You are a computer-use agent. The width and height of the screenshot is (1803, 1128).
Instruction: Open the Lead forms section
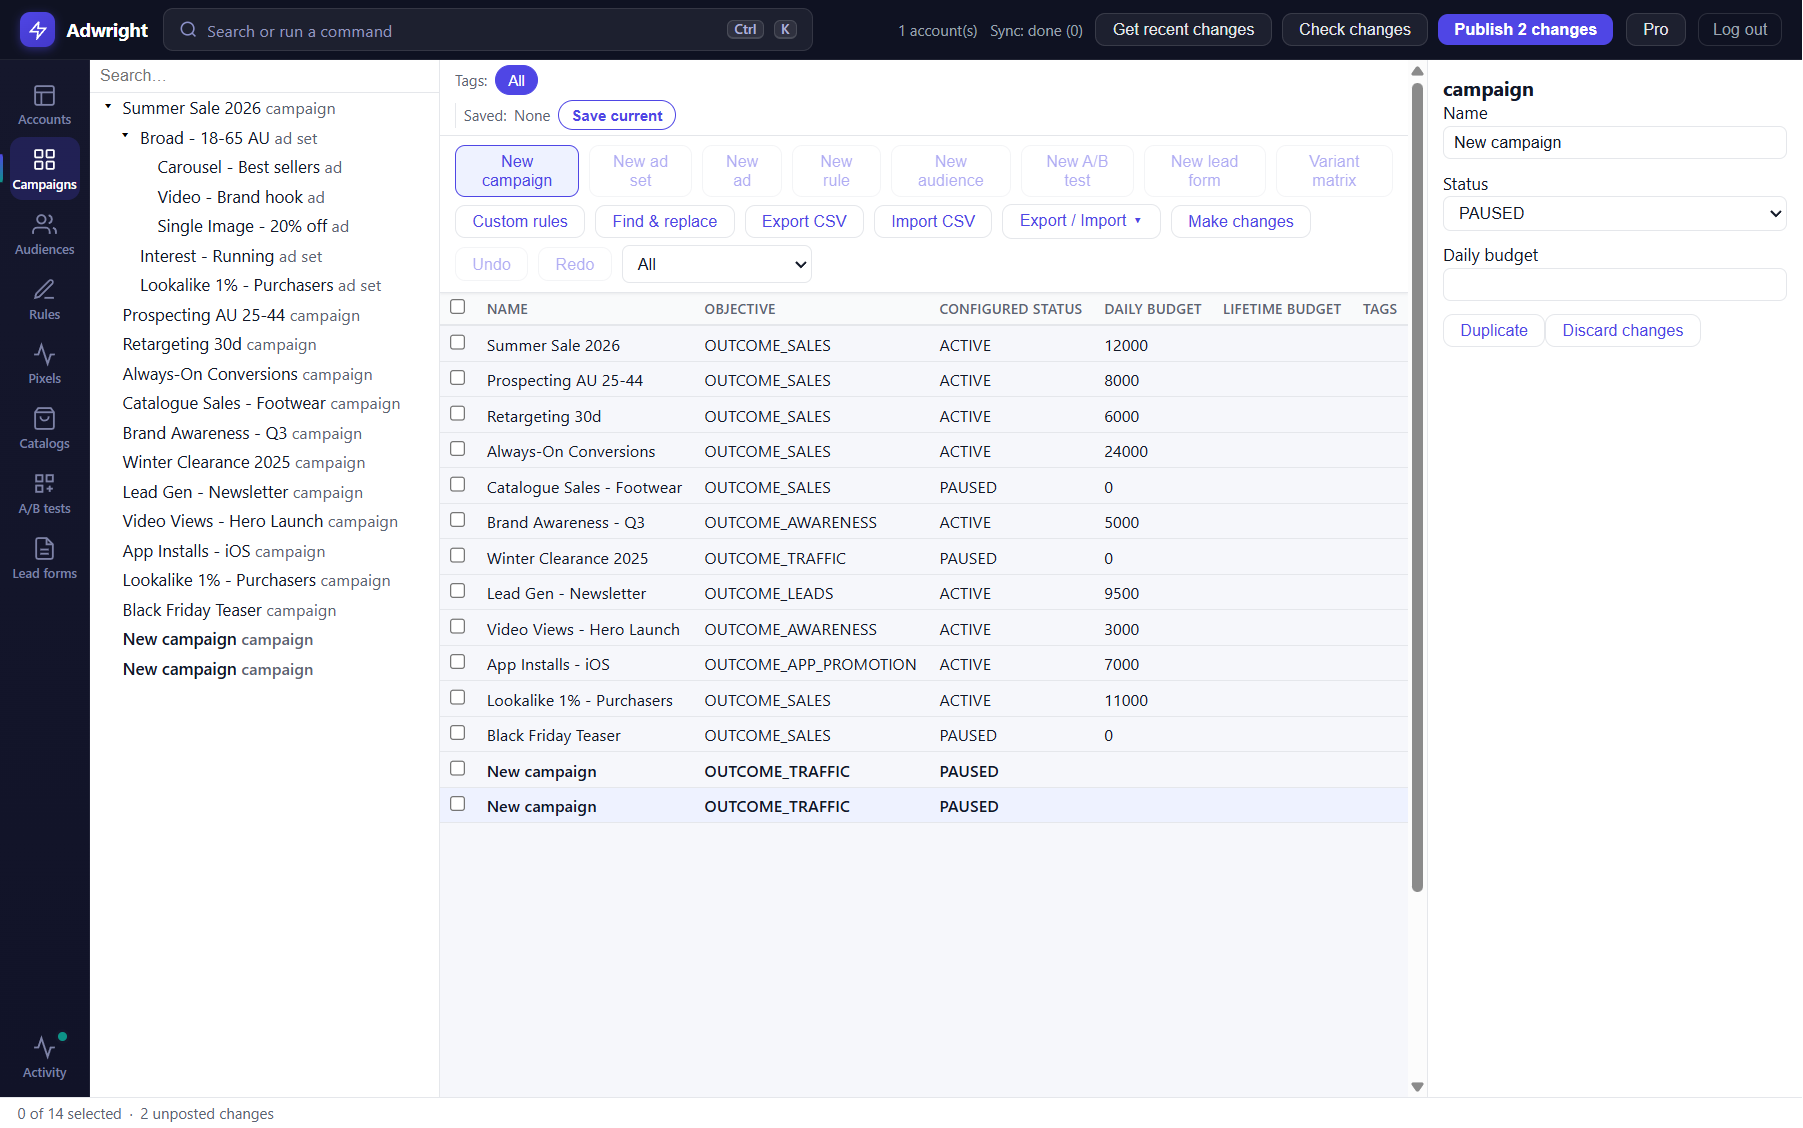[44, 559]
